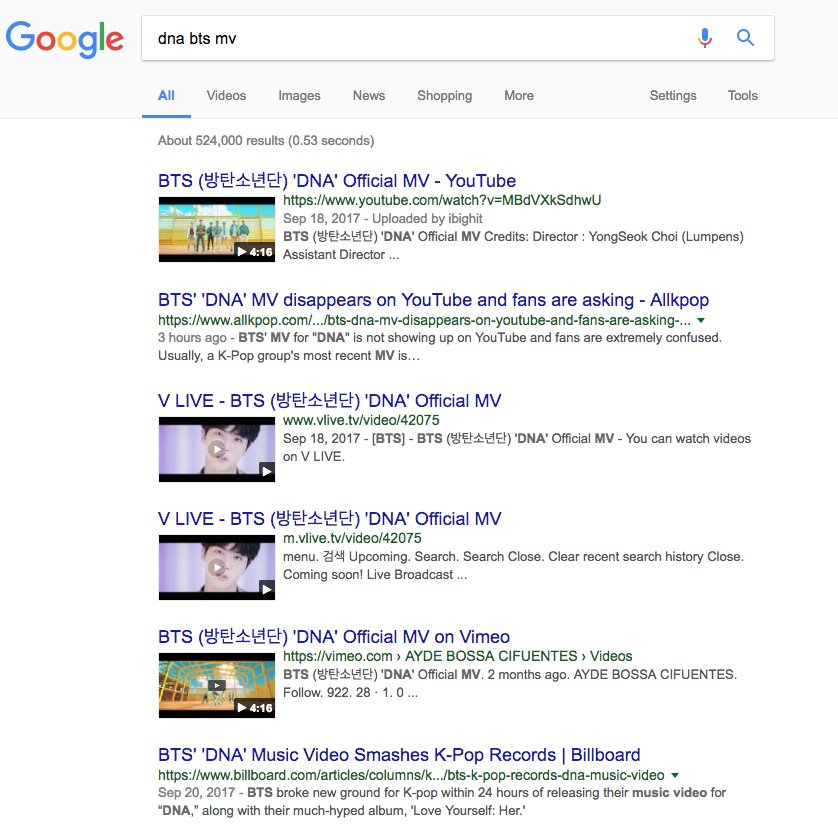Screen dimensions: 838x830
Task: Open the first V LIVE 'DNA' Official MV title
Action: pos(330,400)
